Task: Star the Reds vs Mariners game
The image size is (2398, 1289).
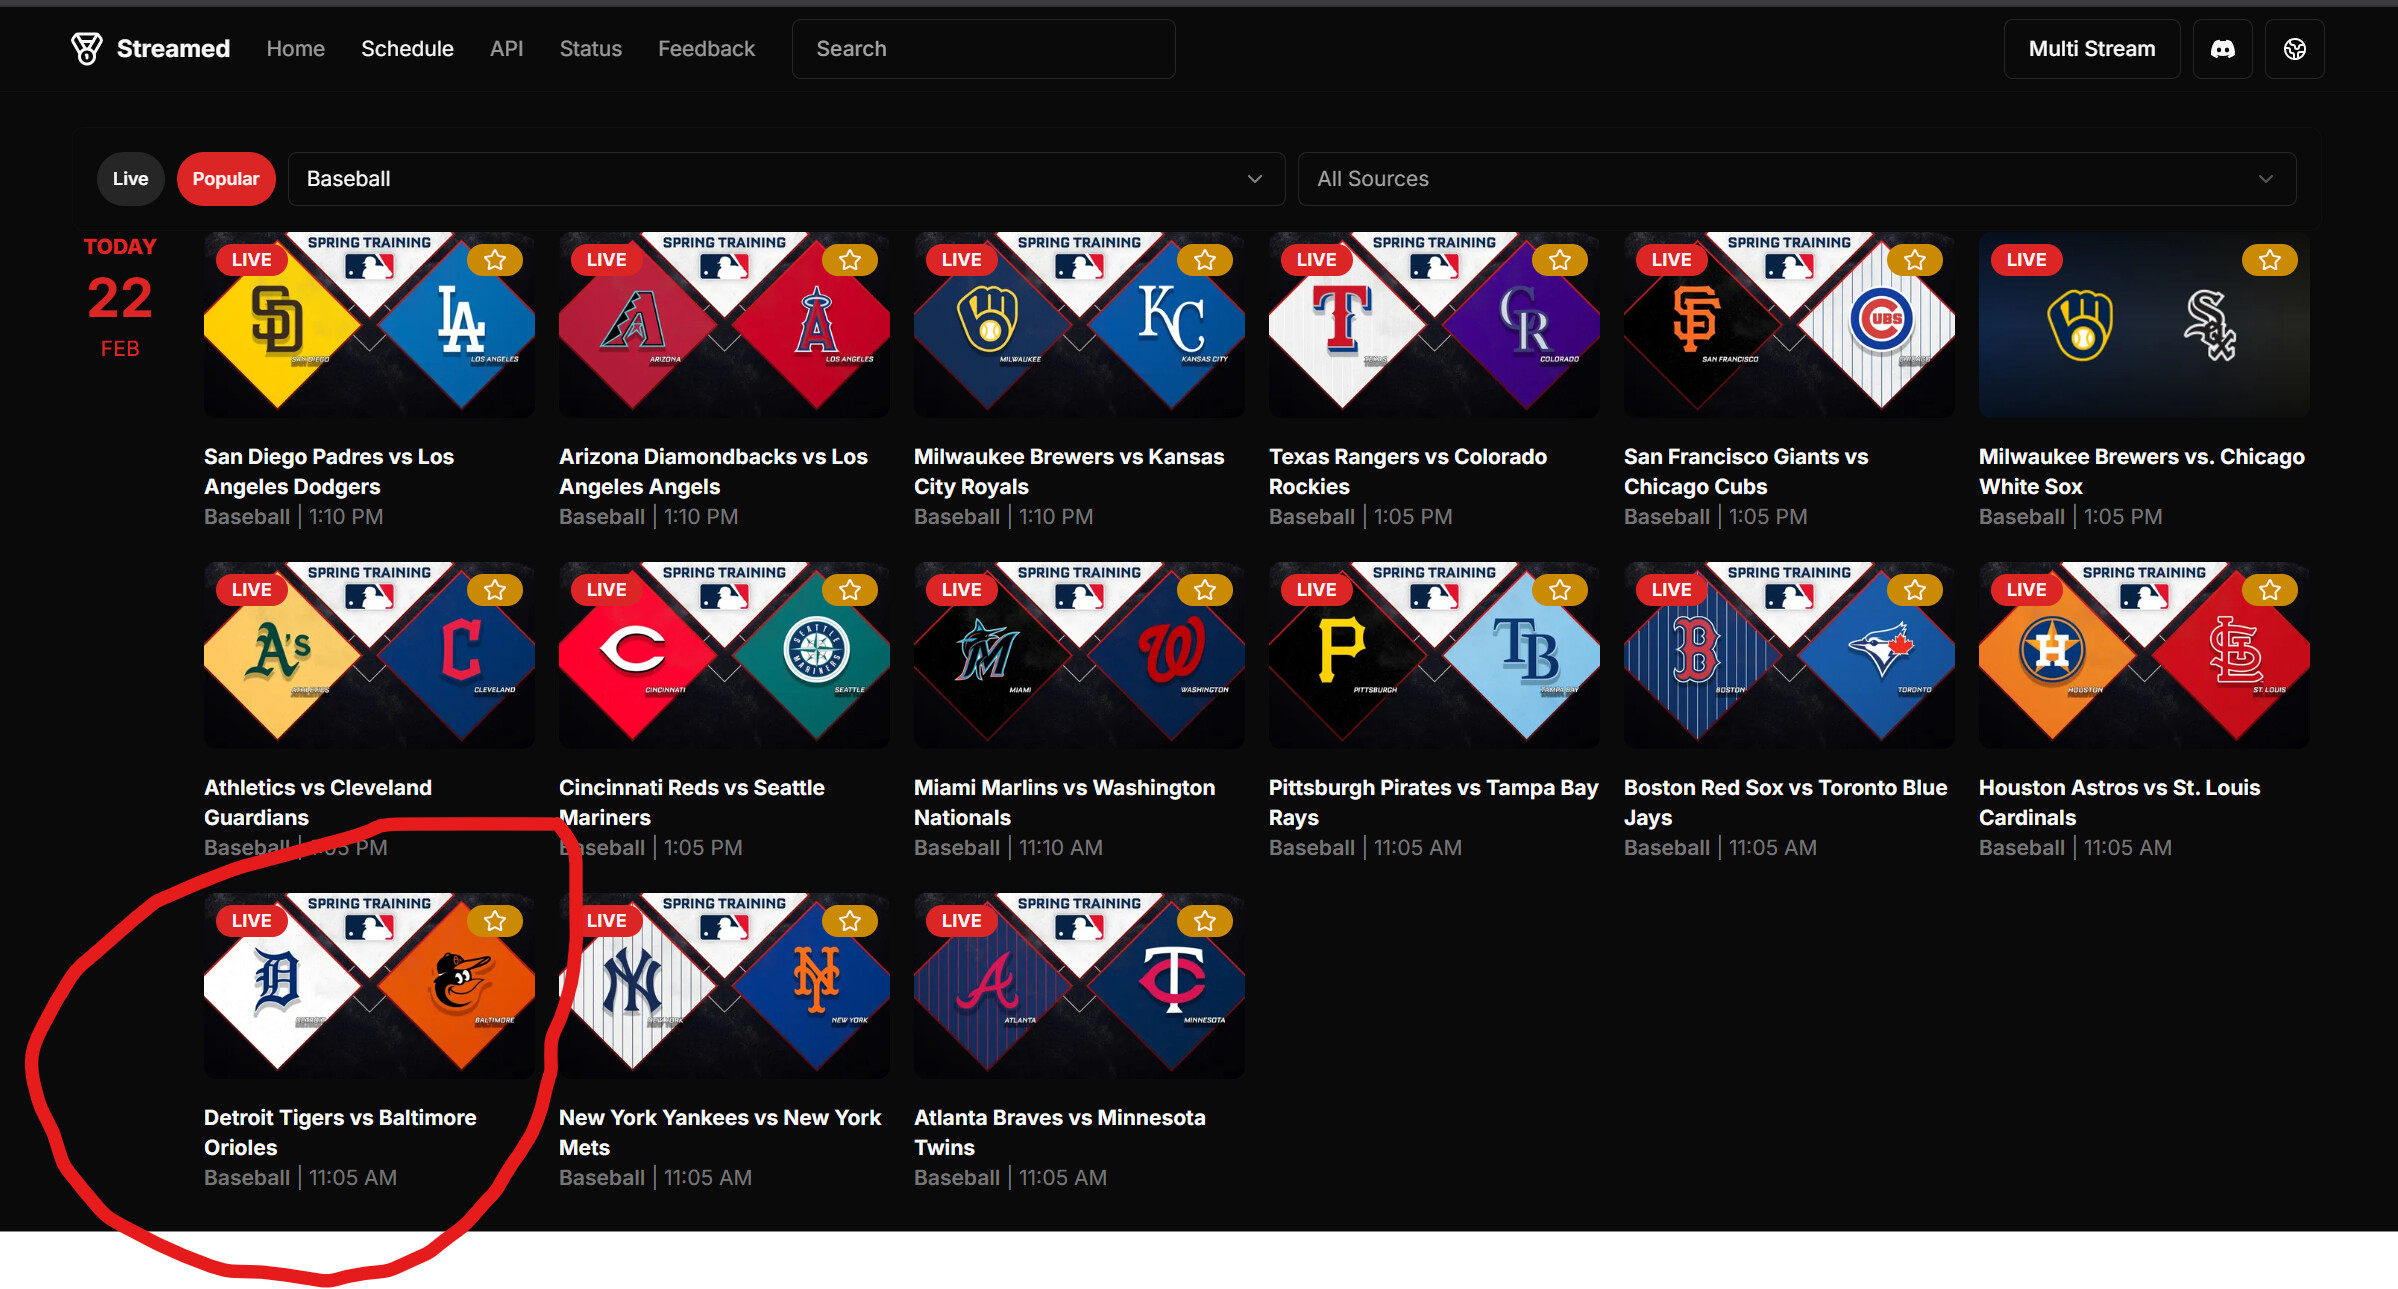Action: point(850,590)
